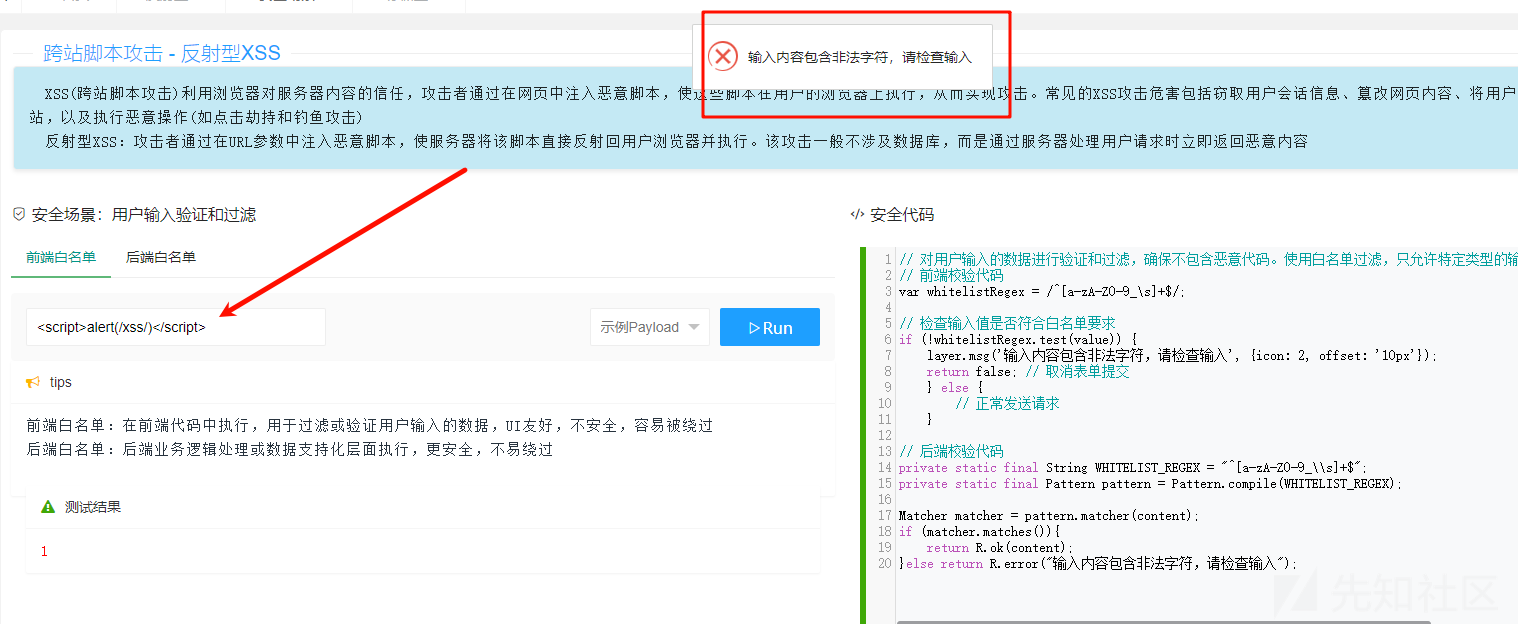
Task: Click the code comment // 正常发送请求
Action: point(1007,403)
